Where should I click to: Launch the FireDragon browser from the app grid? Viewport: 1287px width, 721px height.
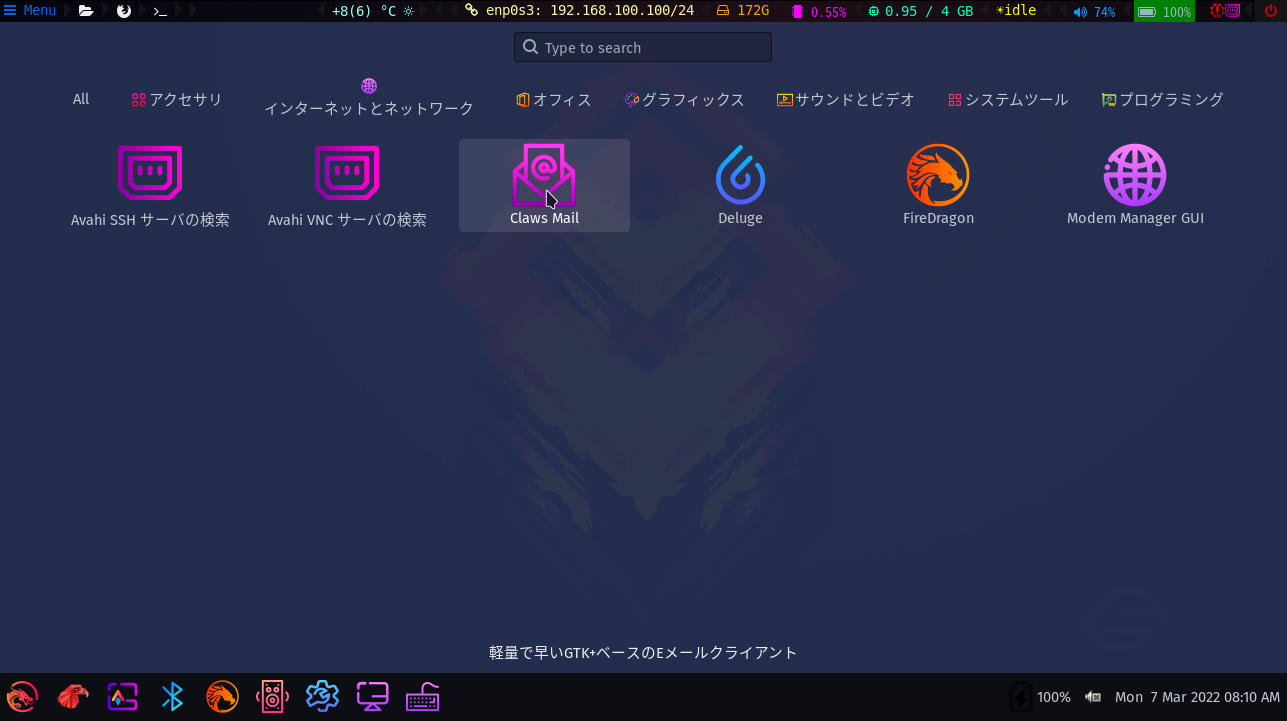[938, 185]
